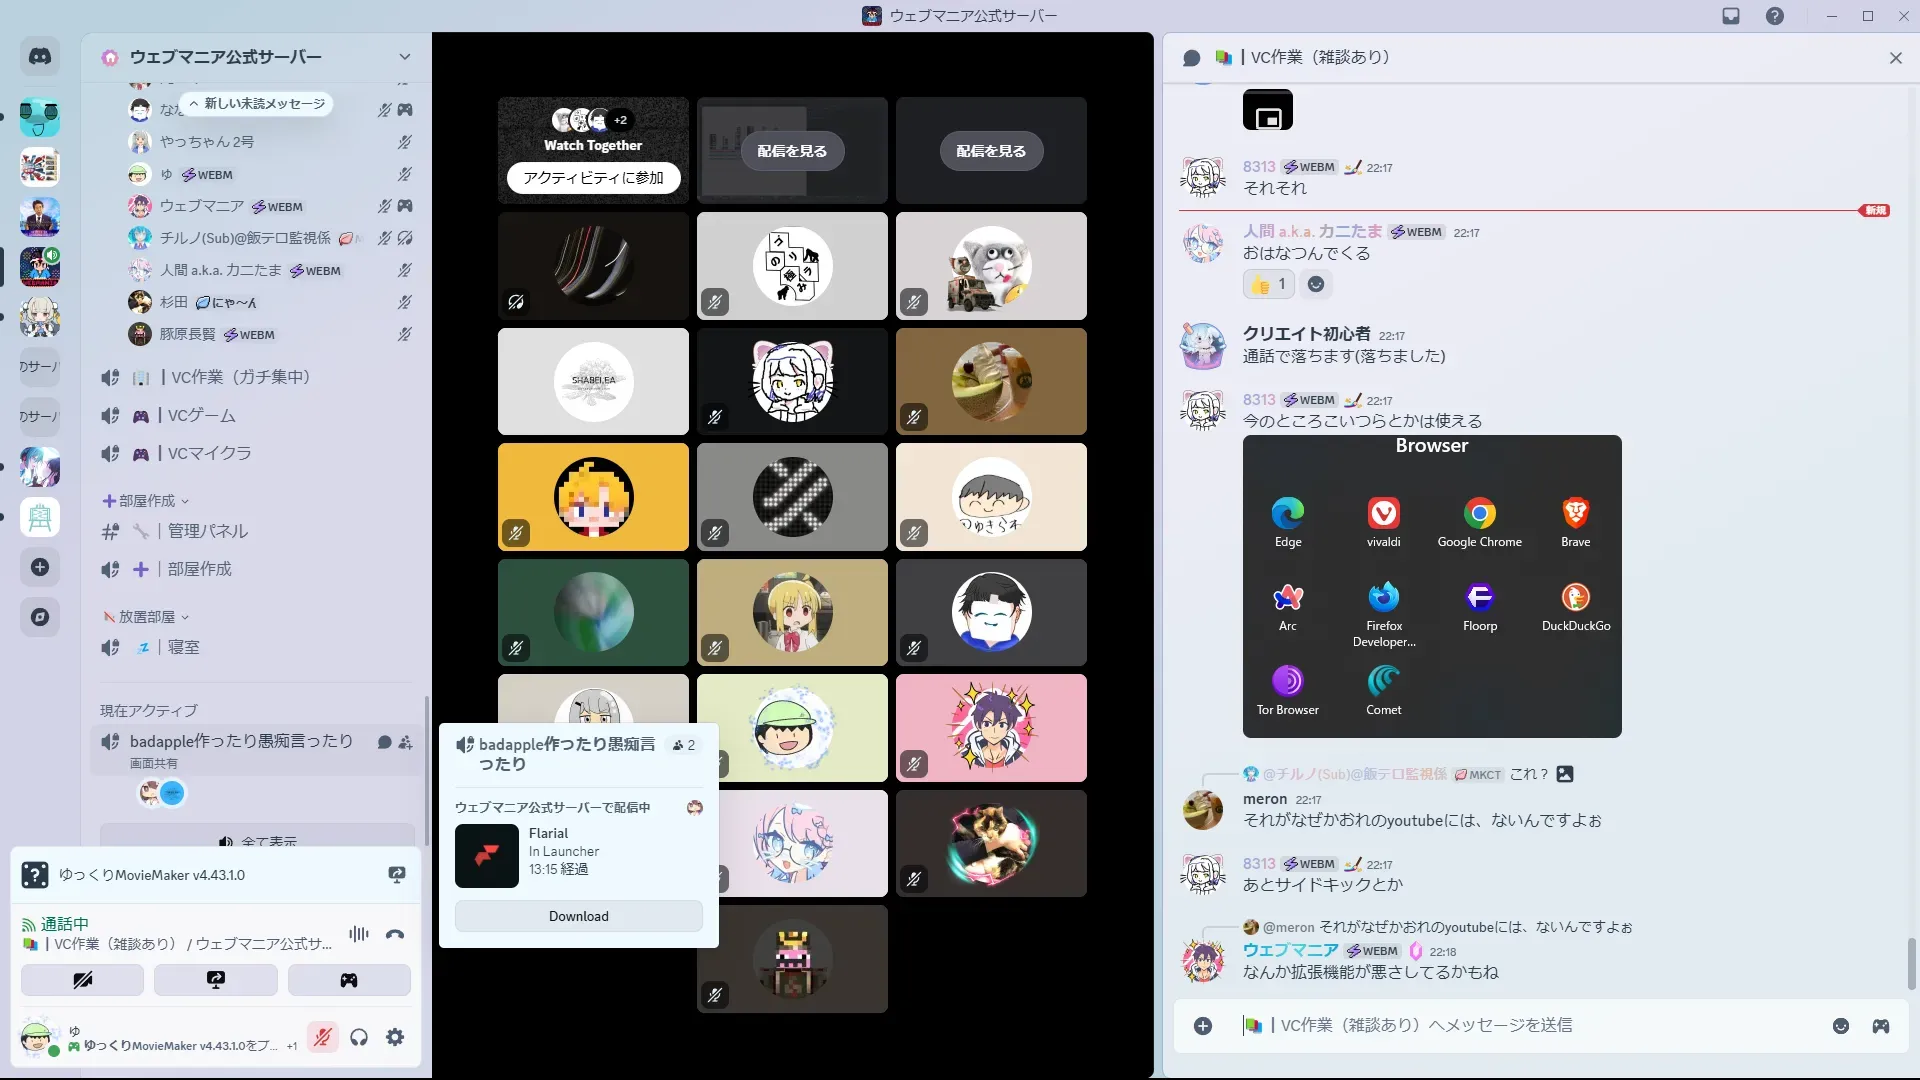Click the plus attachment icon in the message box
The width and height of the screenshot is (1920, 1080).
coord(1203,1026)
